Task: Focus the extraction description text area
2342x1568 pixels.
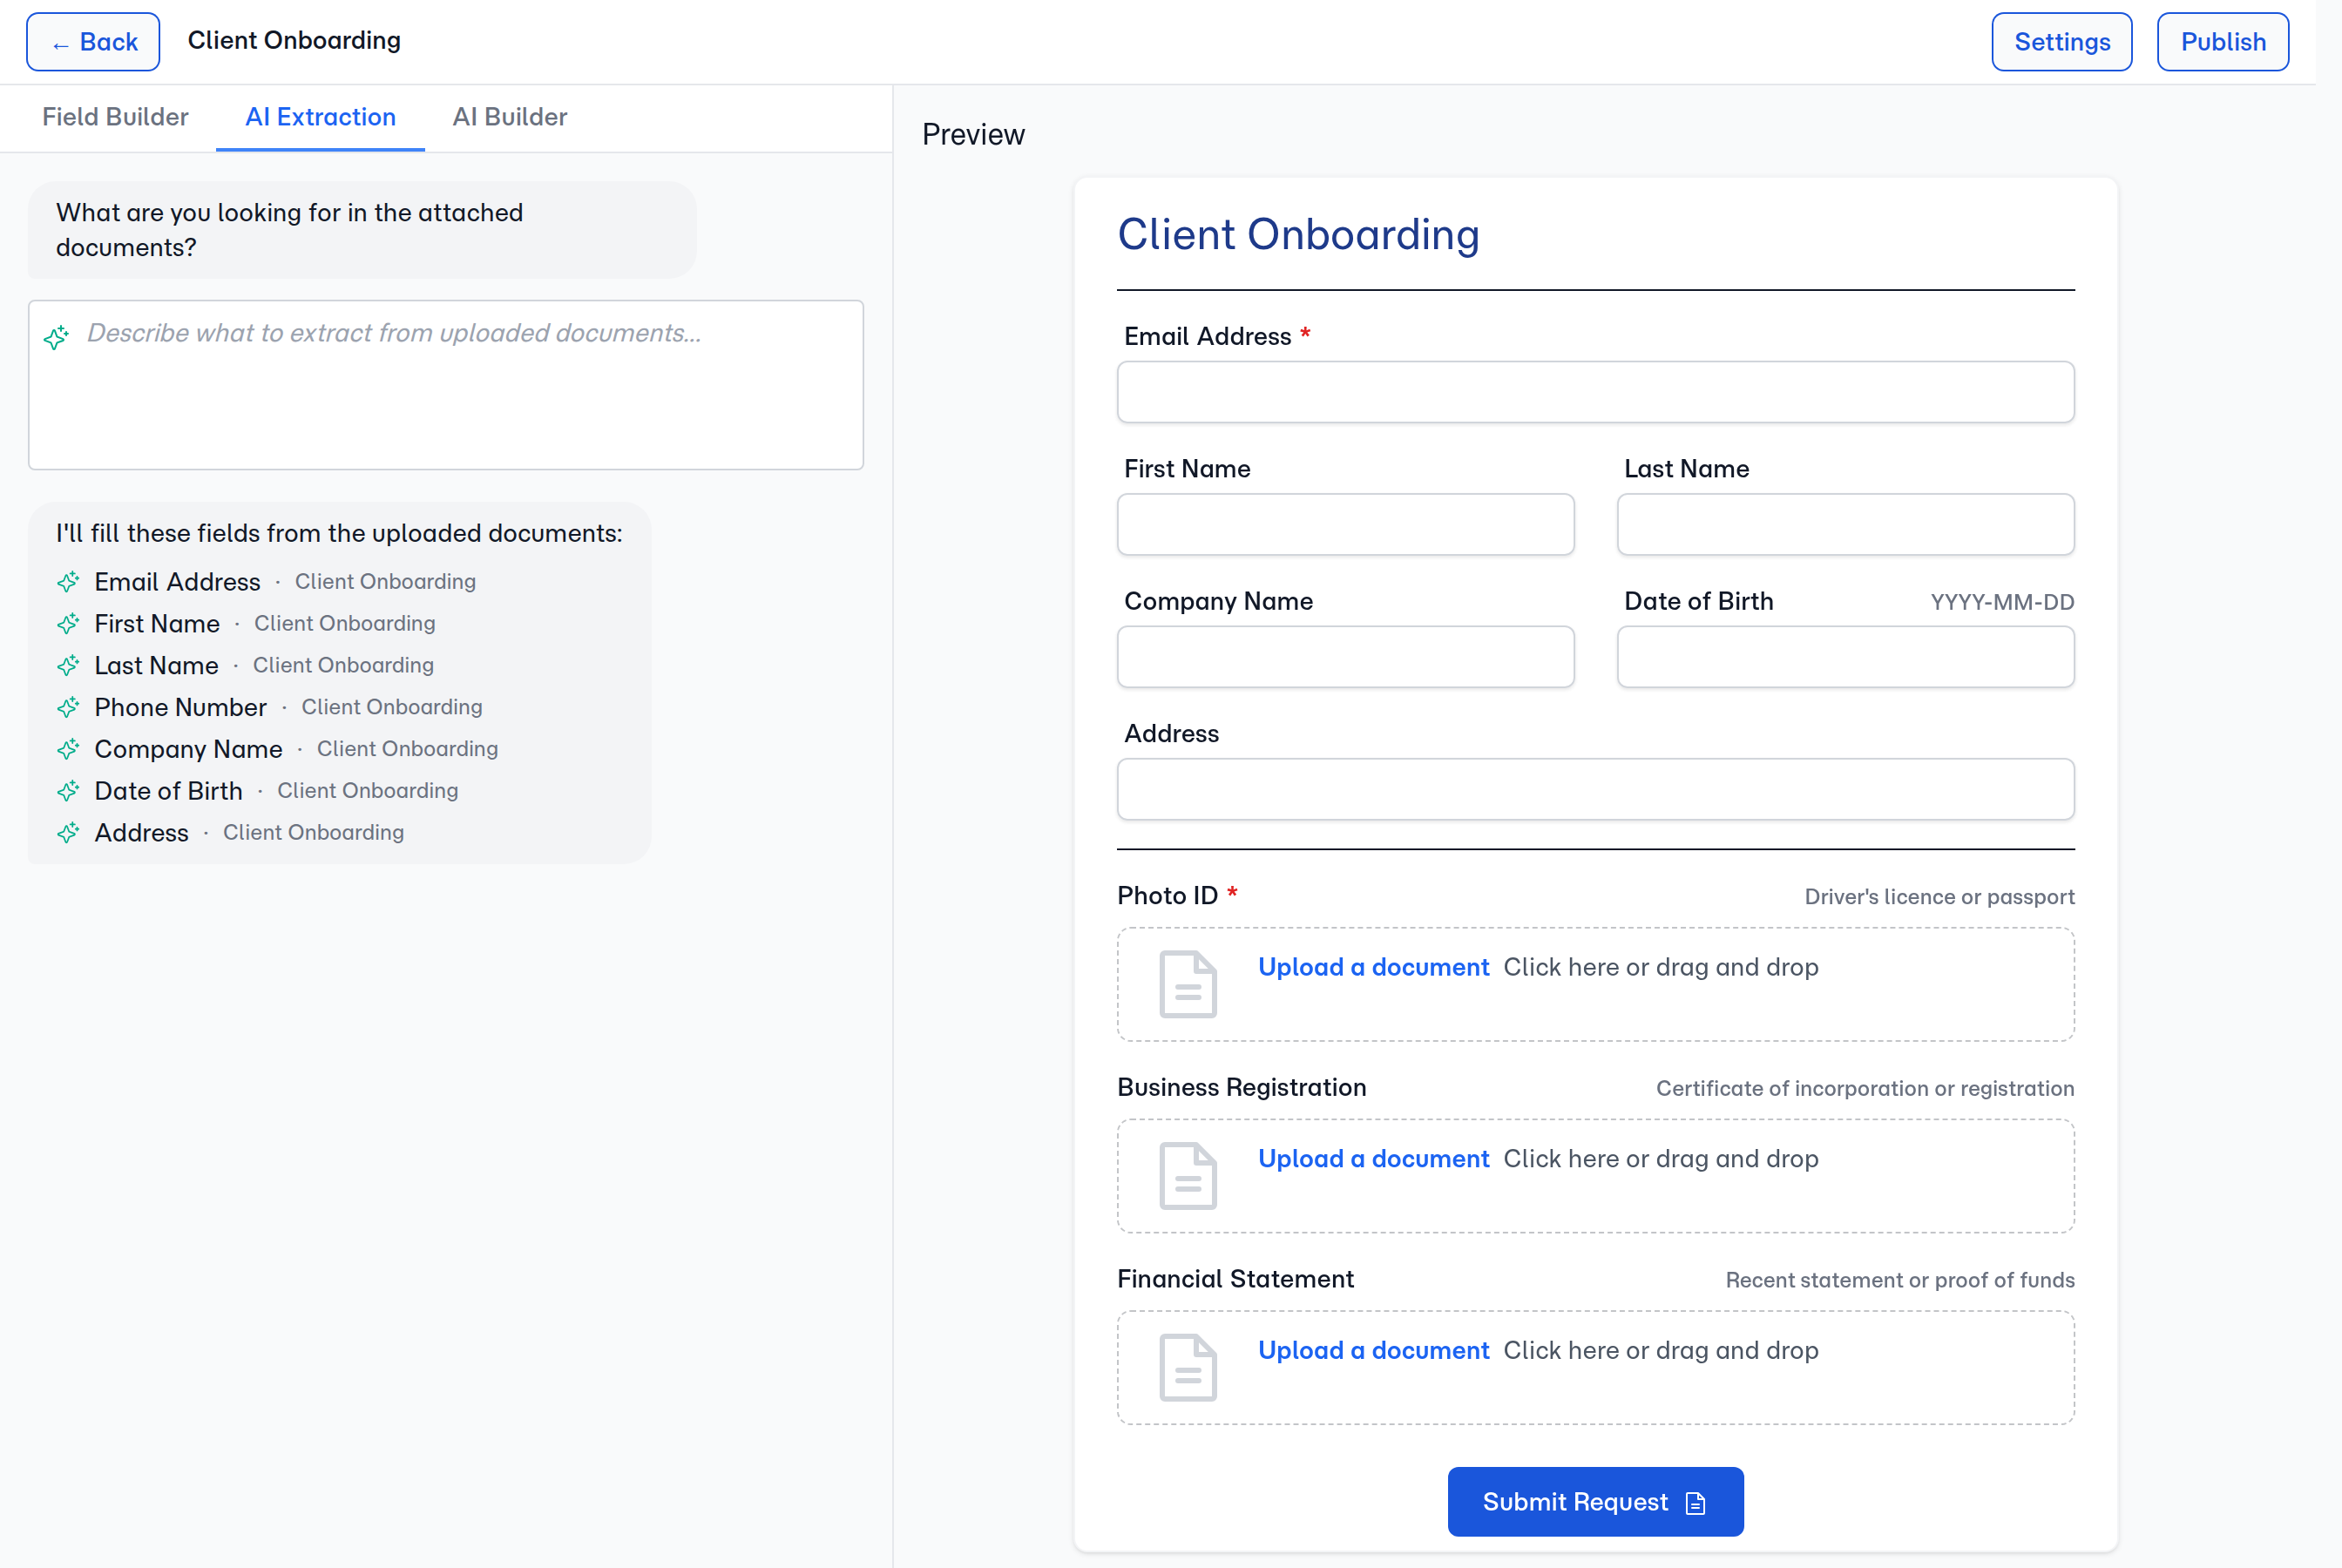Action: point(446,385)
